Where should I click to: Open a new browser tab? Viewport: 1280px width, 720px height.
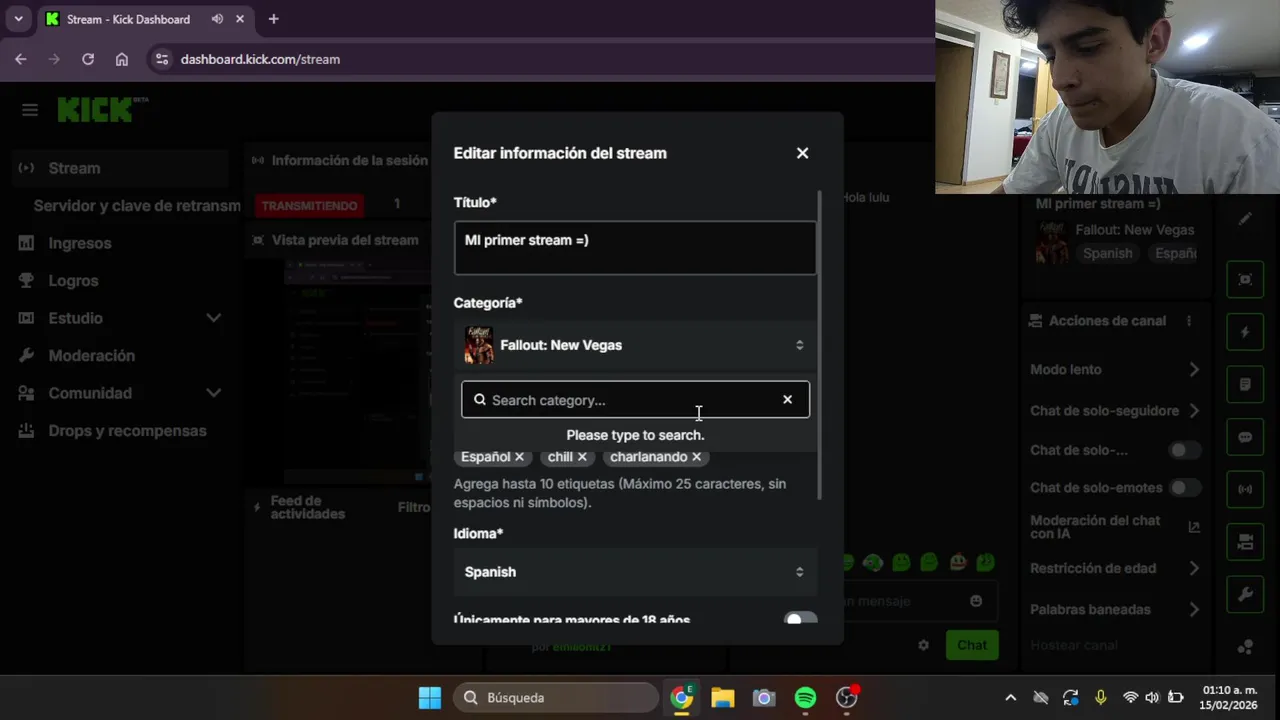point(273,19)
